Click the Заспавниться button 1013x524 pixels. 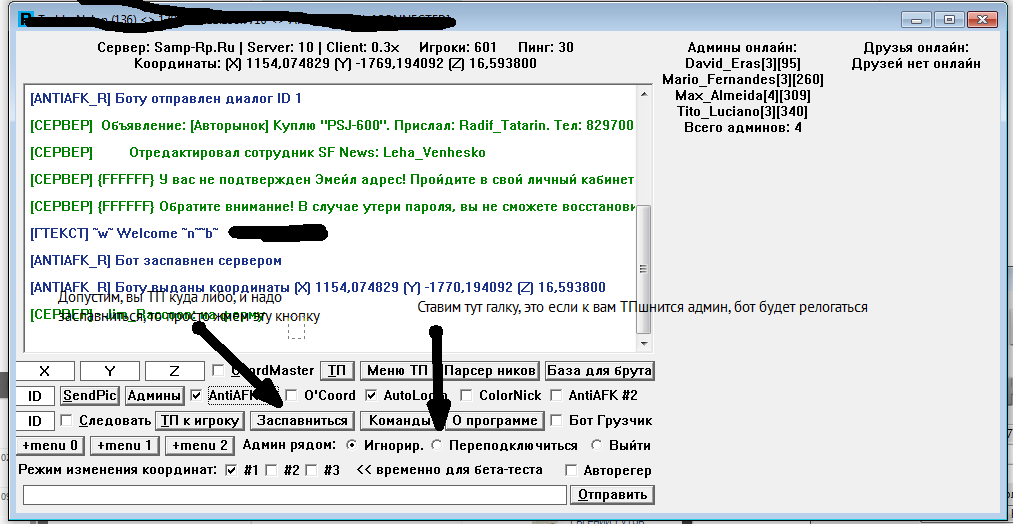pyautogui.click(x=300, y=420)
